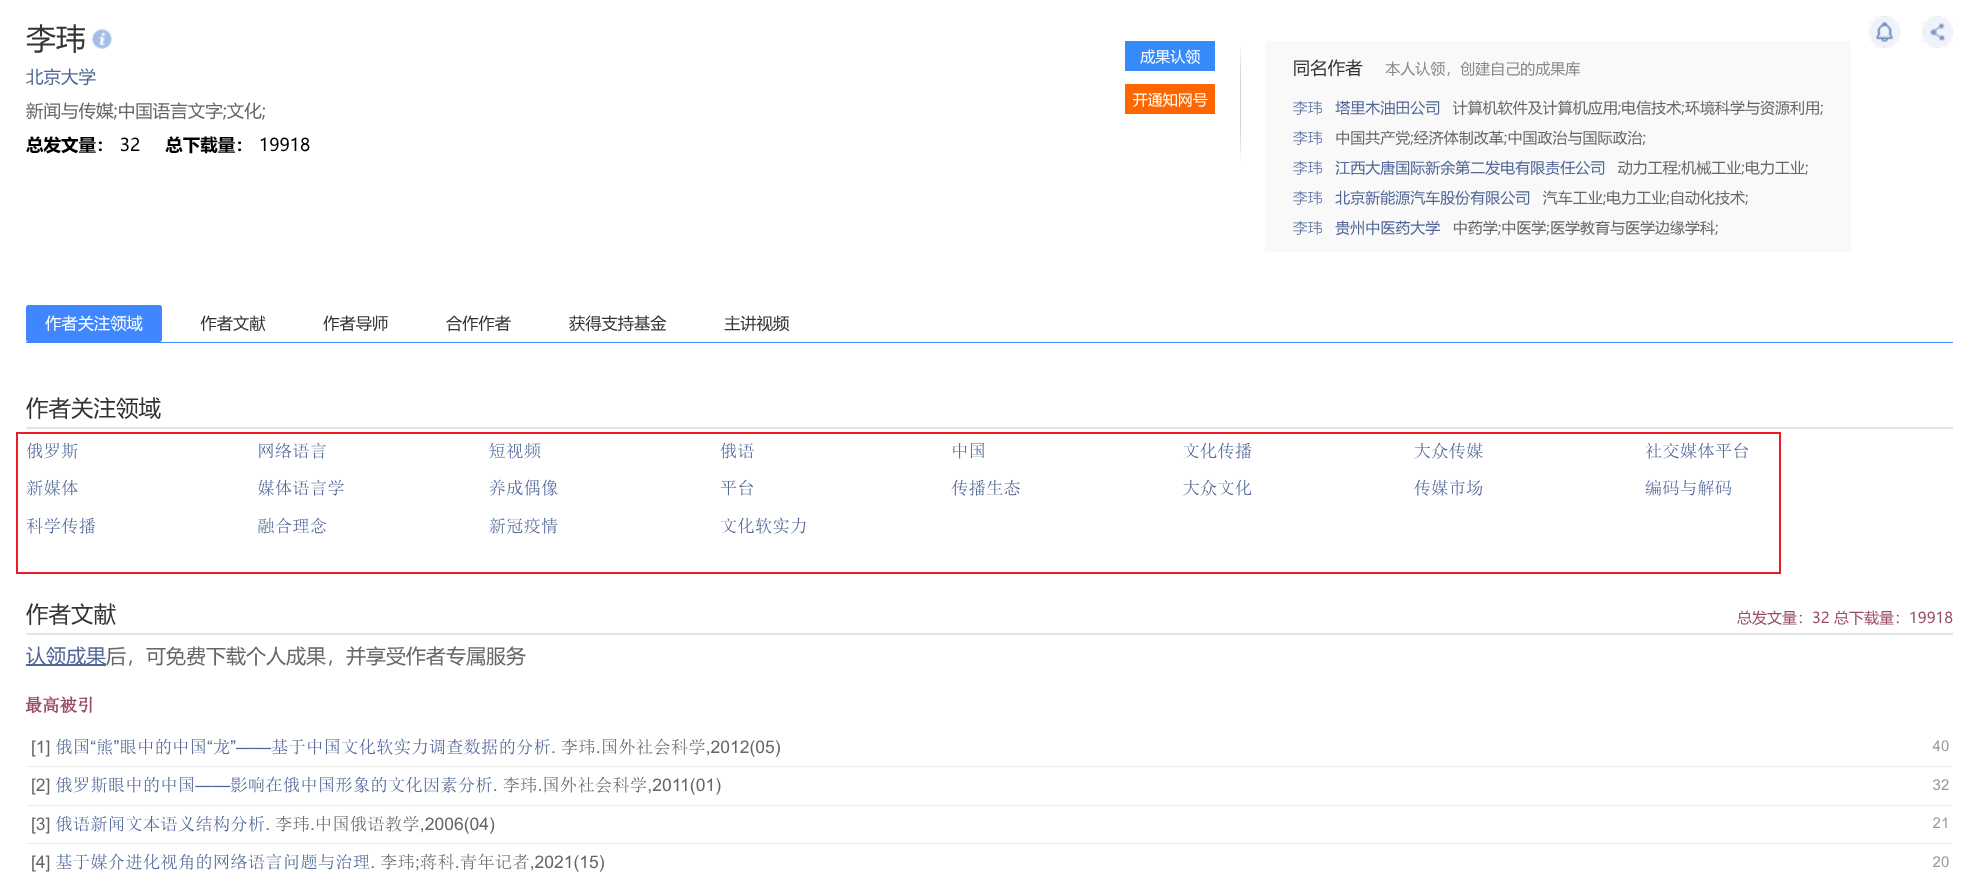This screenshot has width=1971, height=876.
Task: Click author 李玮 beside 塔里木油田公司
Action: [1307, 108]
